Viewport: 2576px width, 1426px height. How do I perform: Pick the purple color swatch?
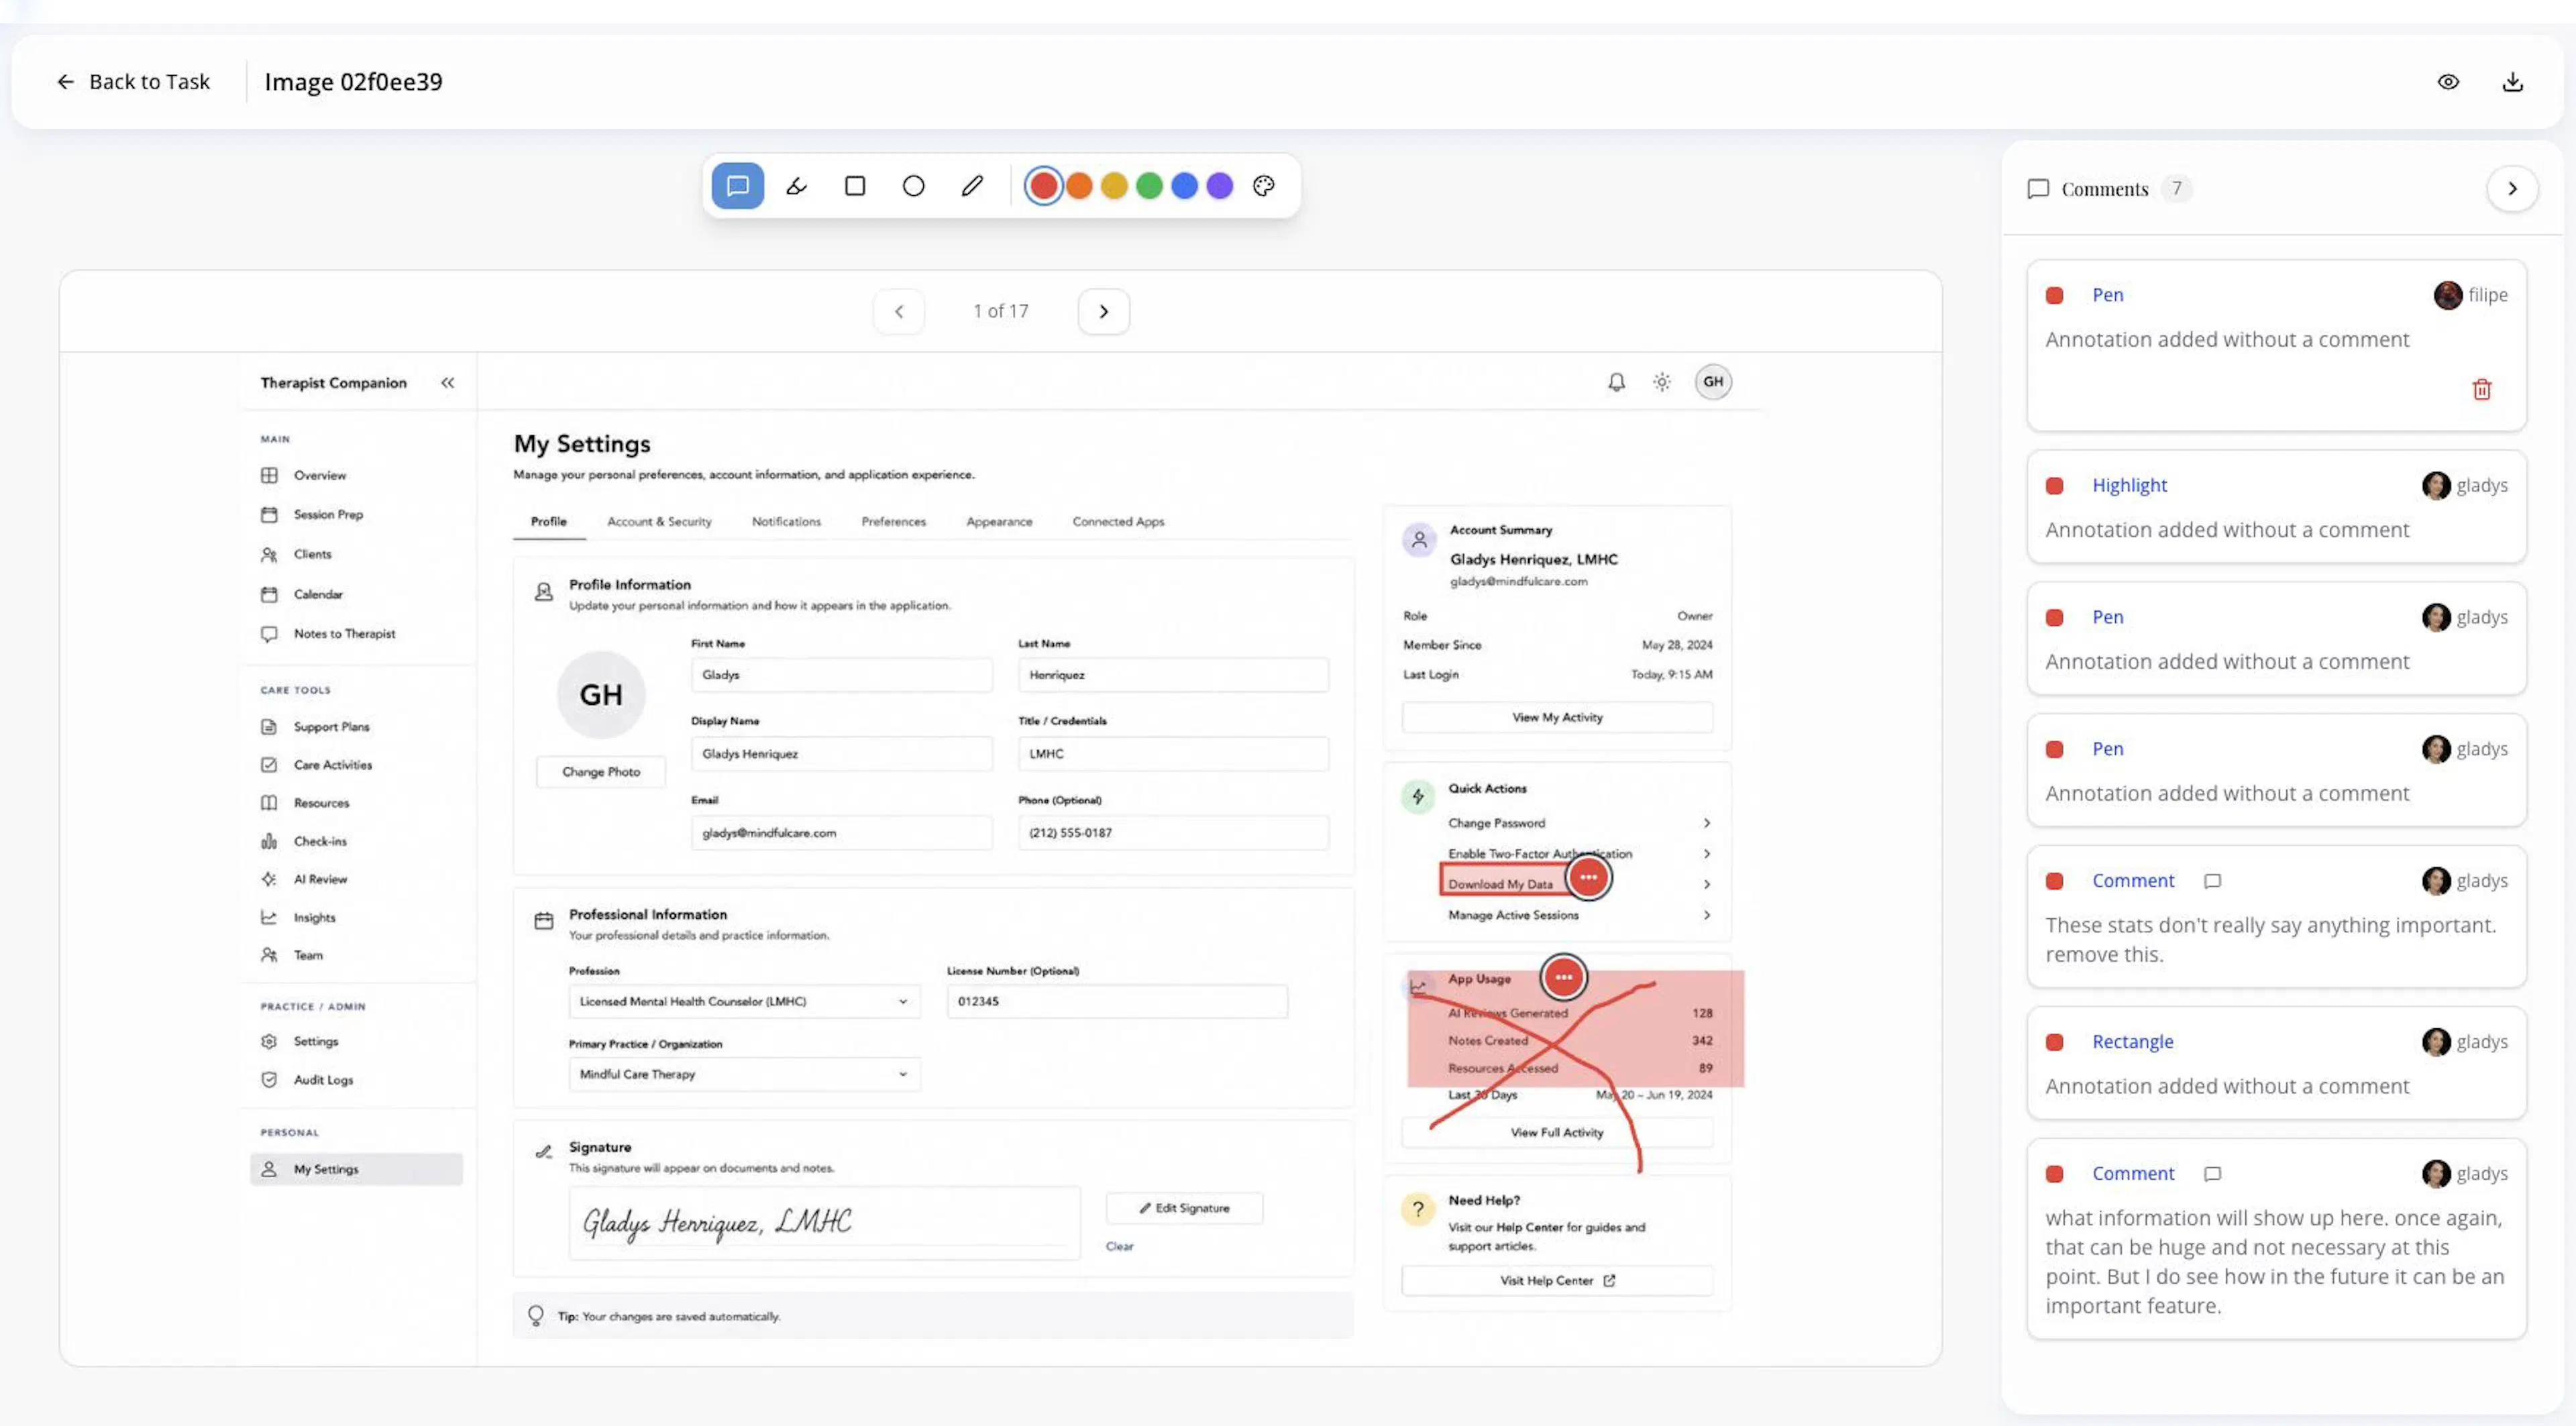pyautogui.click(x=1219, y=186)
